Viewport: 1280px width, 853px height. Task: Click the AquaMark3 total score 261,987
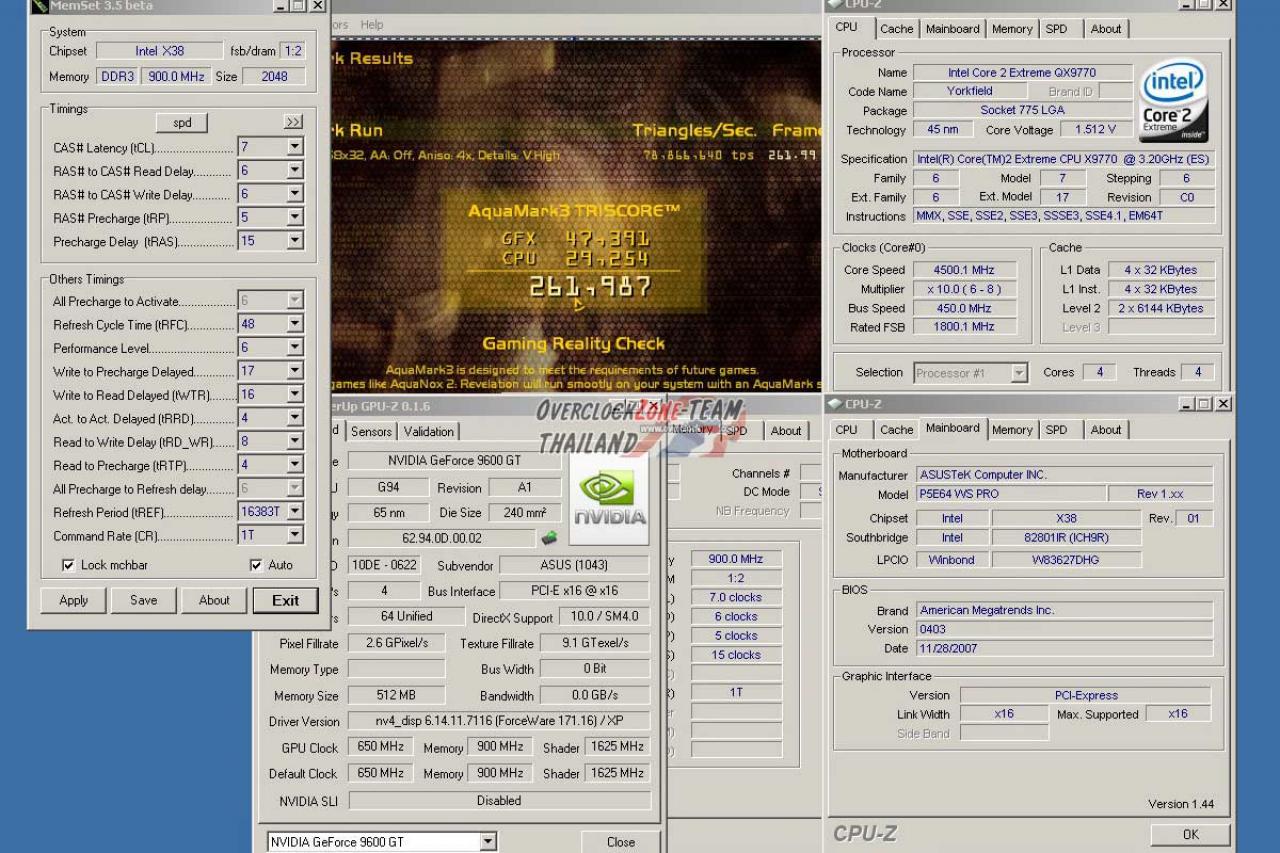pos(591,287)
